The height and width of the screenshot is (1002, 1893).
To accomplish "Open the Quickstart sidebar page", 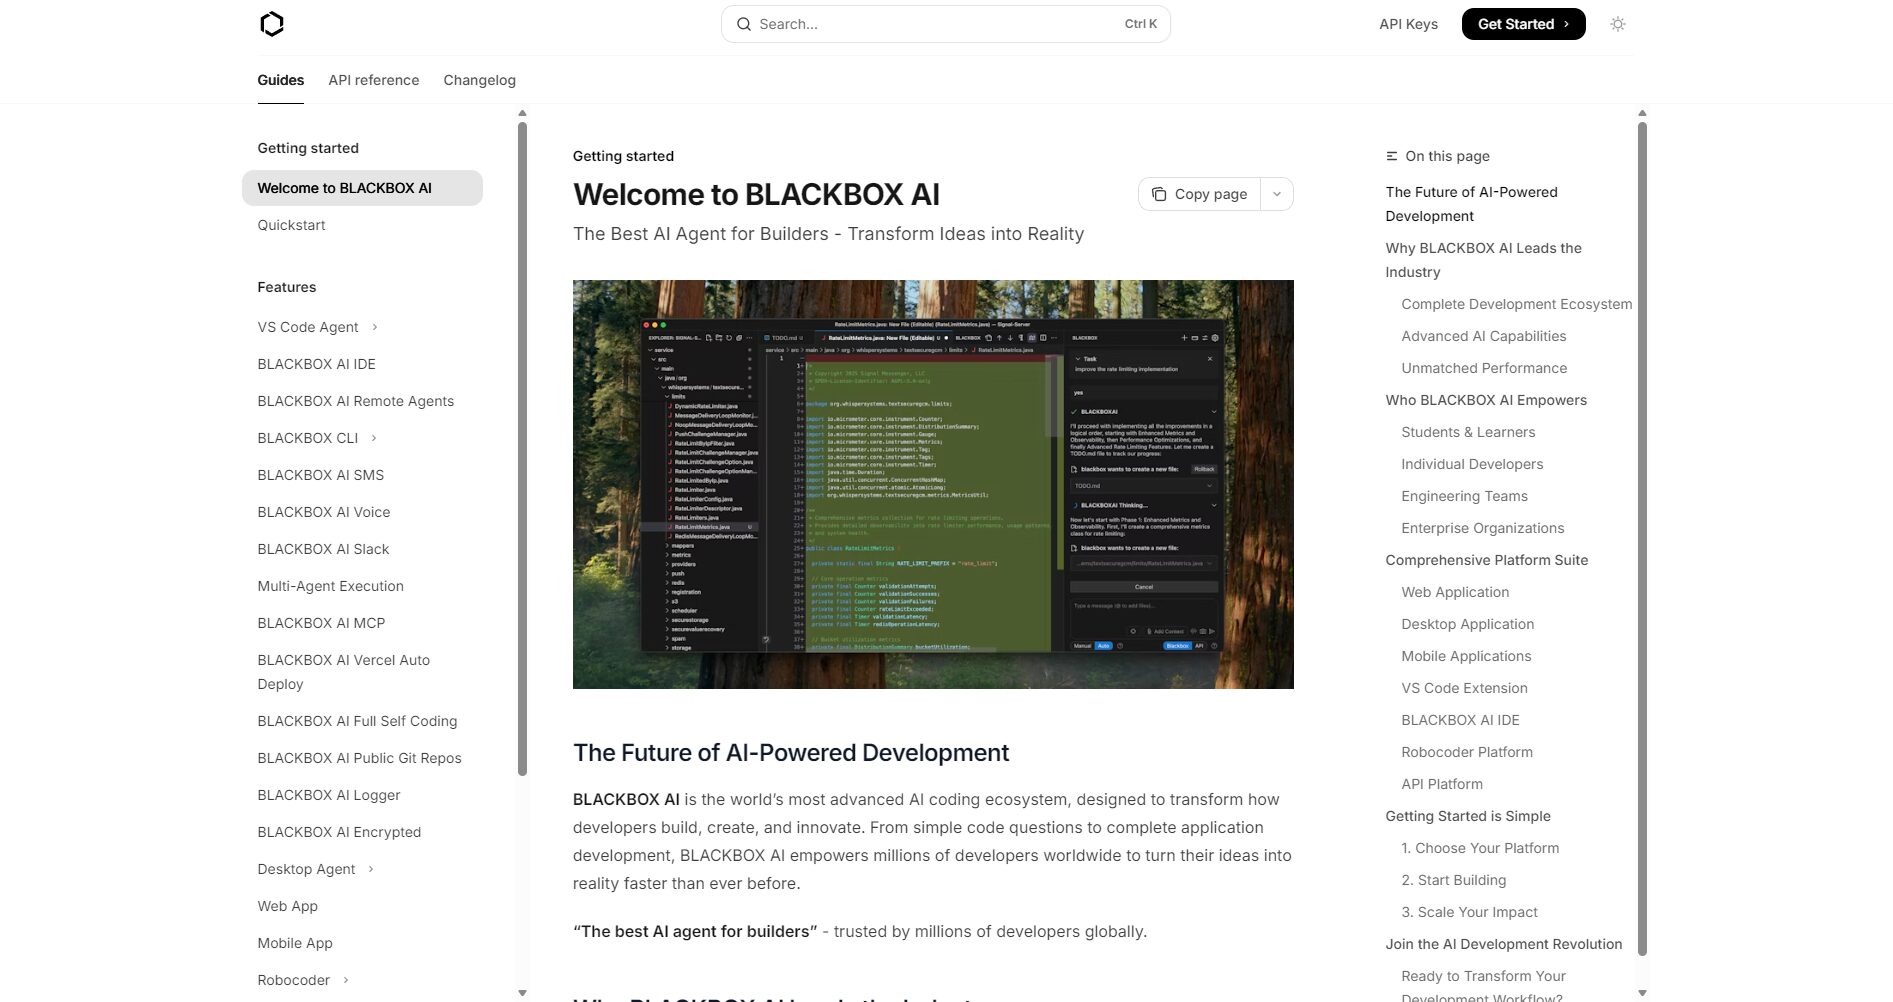I will click(291, 225).
